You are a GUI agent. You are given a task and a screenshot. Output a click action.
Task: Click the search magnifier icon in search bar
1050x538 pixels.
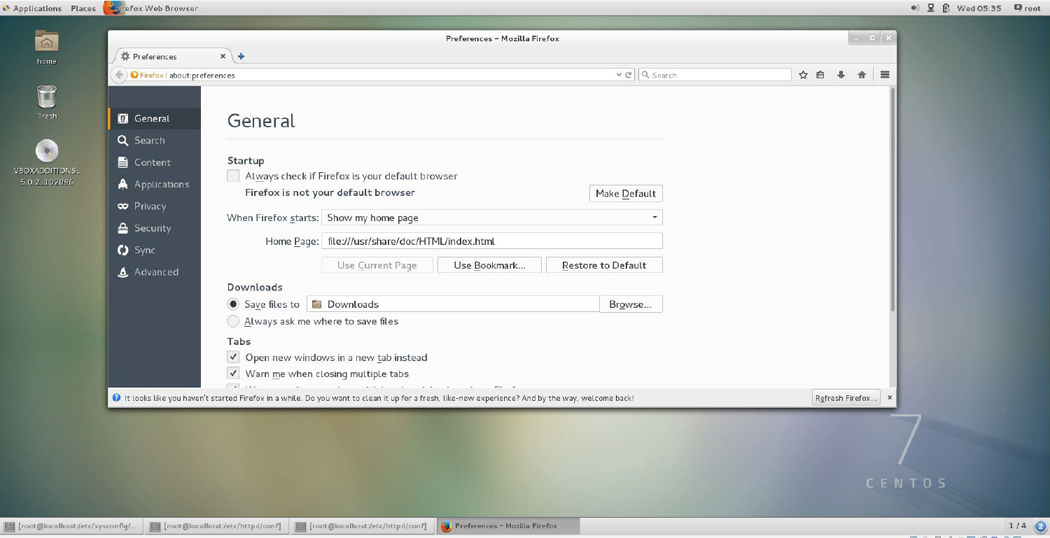coord(646,75)
